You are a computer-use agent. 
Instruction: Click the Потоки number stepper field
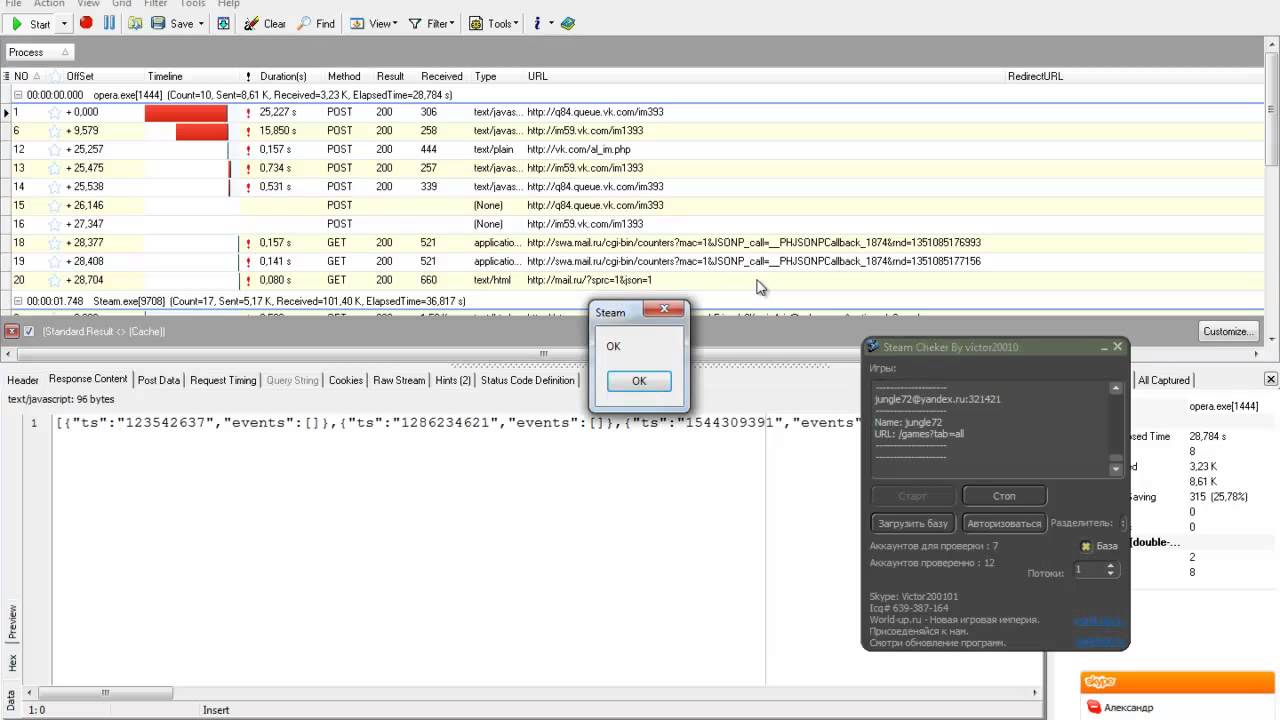pos(1095,570)
